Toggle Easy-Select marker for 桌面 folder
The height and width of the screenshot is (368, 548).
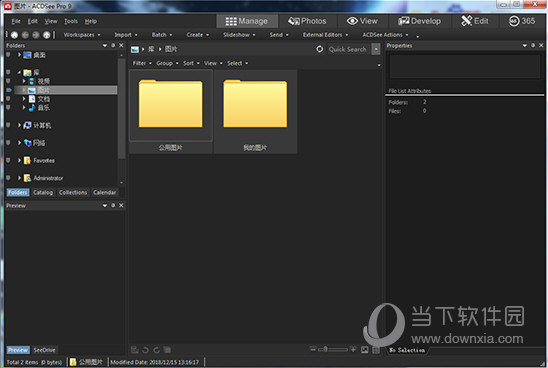(x=8, y=55)
